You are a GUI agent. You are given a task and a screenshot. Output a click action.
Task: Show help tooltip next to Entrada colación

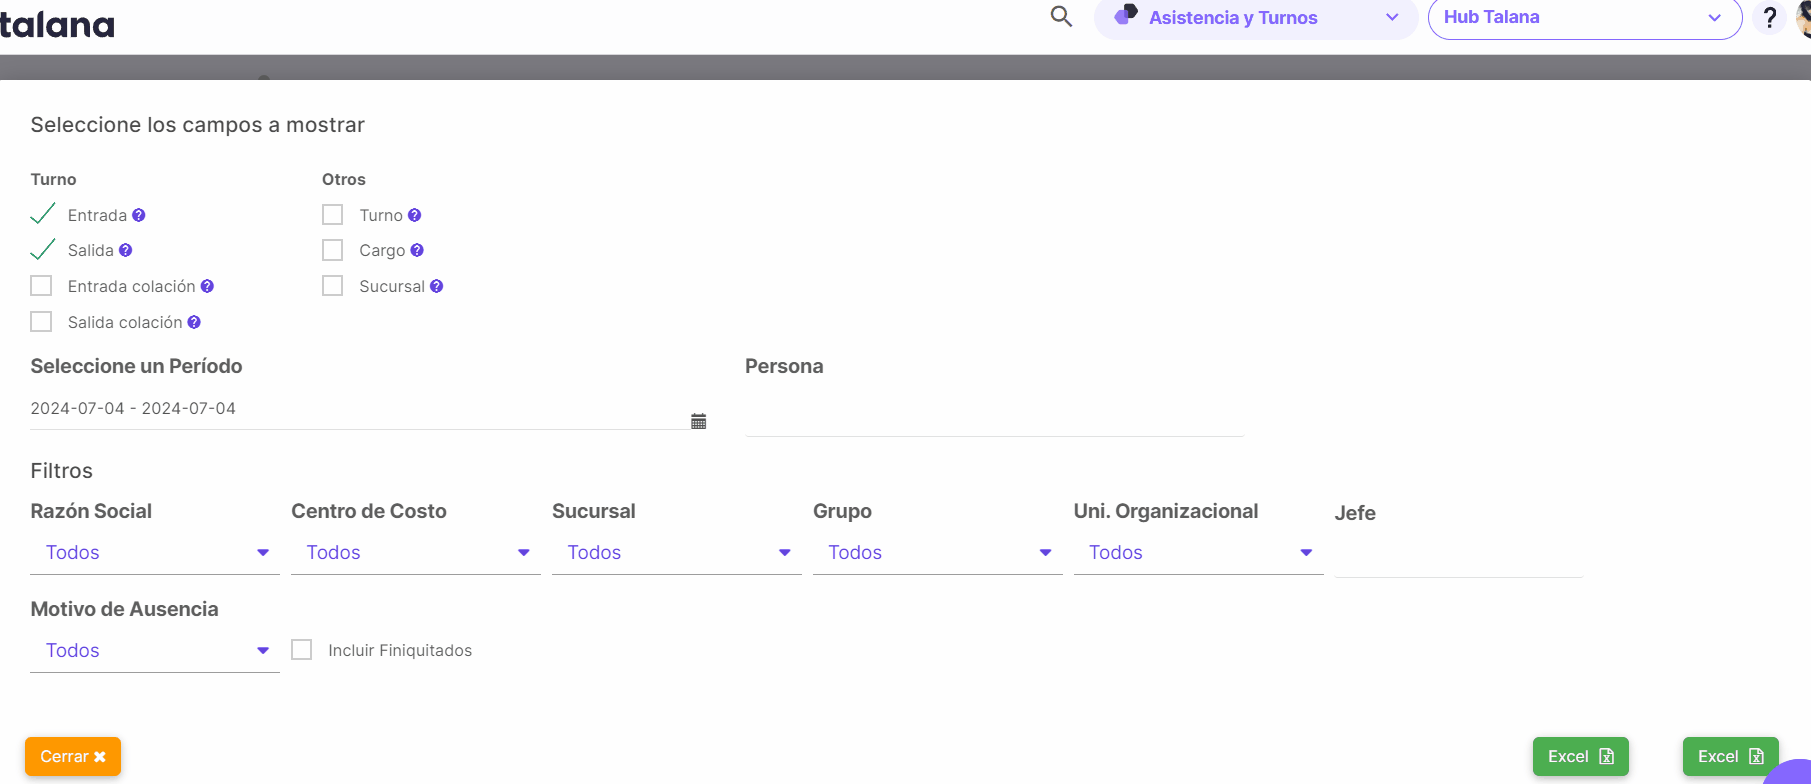(x=207, y=286)
